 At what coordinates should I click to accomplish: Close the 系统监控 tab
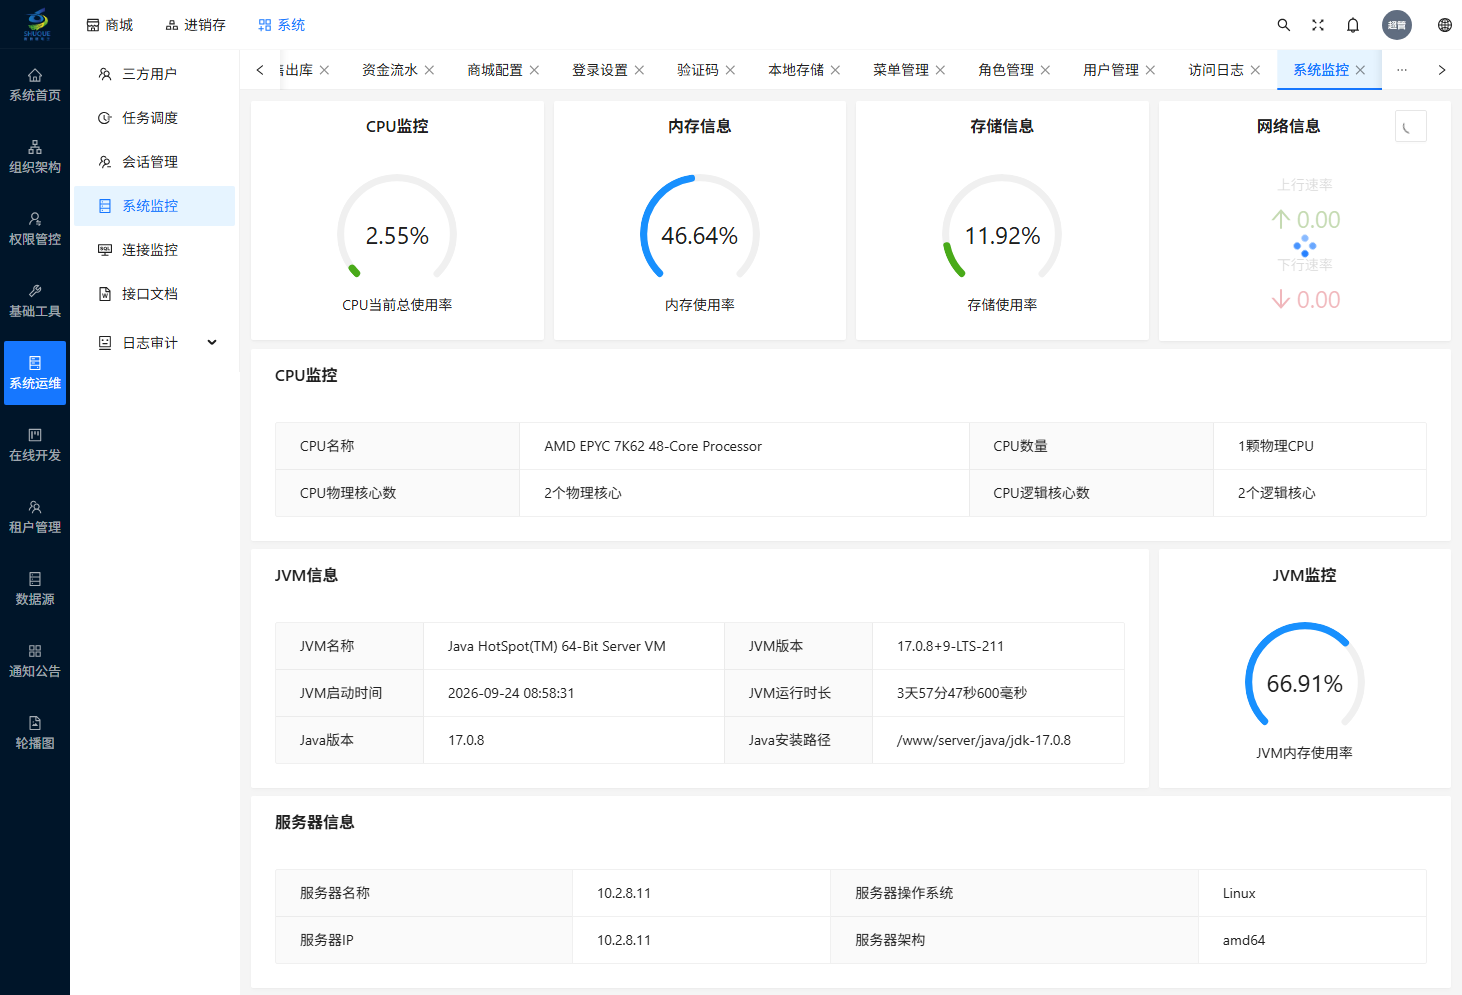tap(1360, 70)
